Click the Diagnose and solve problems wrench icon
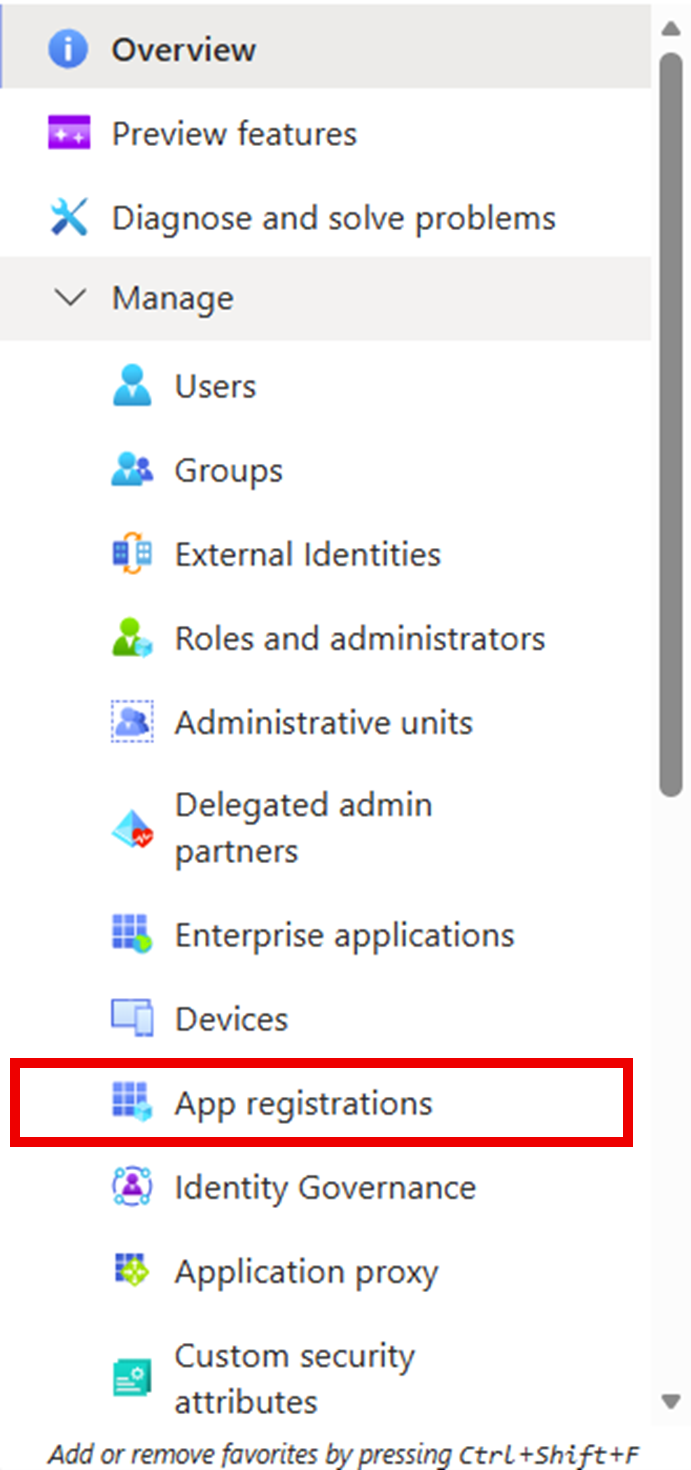Screen dimensions: 691x1470 click(x=68, y=218)
